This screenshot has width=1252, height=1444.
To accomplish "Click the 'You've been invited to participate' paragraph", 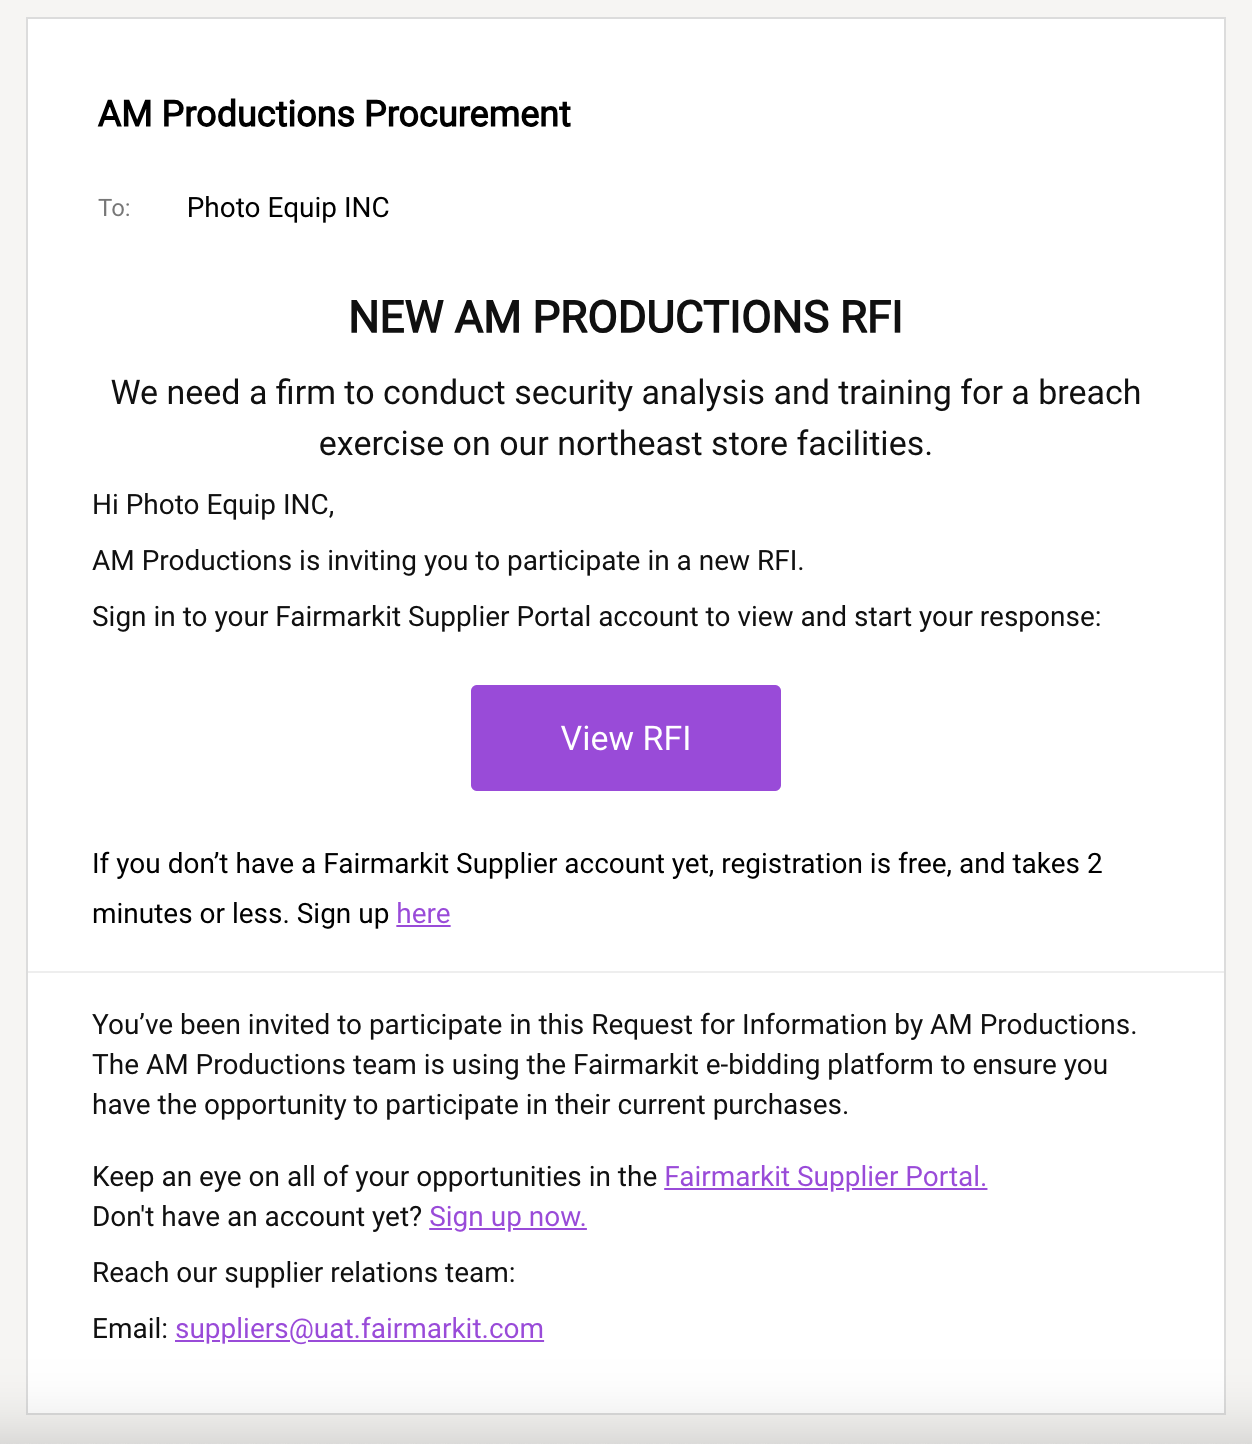I will [x=614, y=1065].
